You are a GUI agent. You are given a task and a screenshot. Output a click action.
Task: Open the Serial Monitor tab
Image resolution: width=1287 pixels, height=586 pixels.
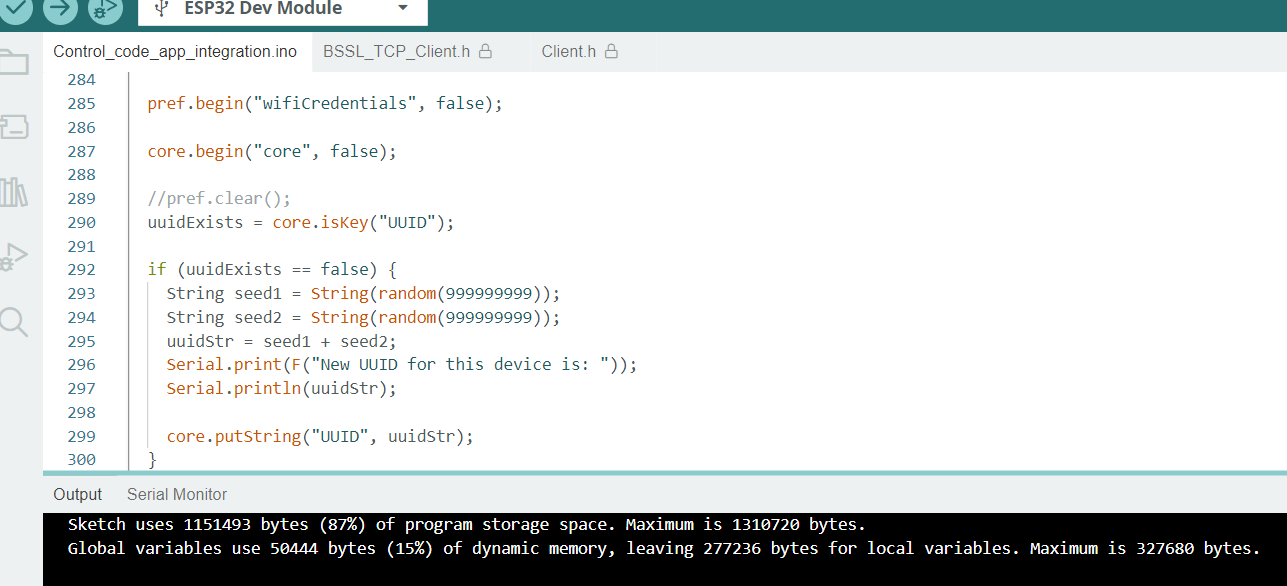click(x=177, y=494)
